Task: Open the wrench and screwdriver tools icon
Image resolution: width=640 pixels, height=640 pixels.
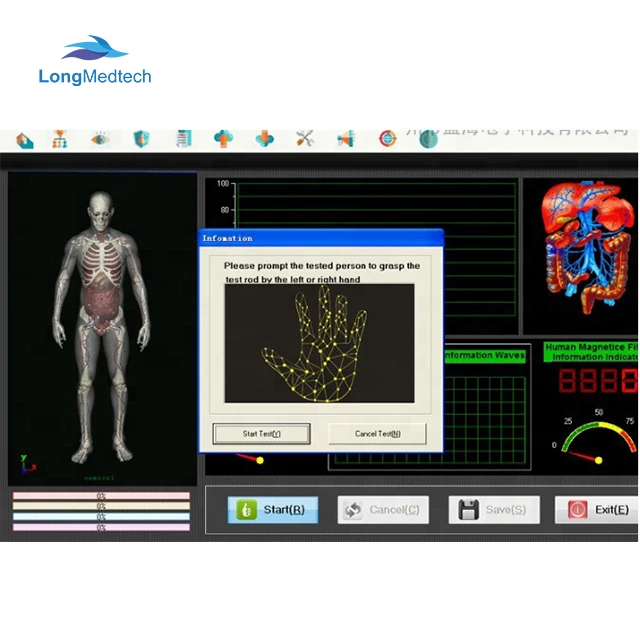Action: click(305, 139)
